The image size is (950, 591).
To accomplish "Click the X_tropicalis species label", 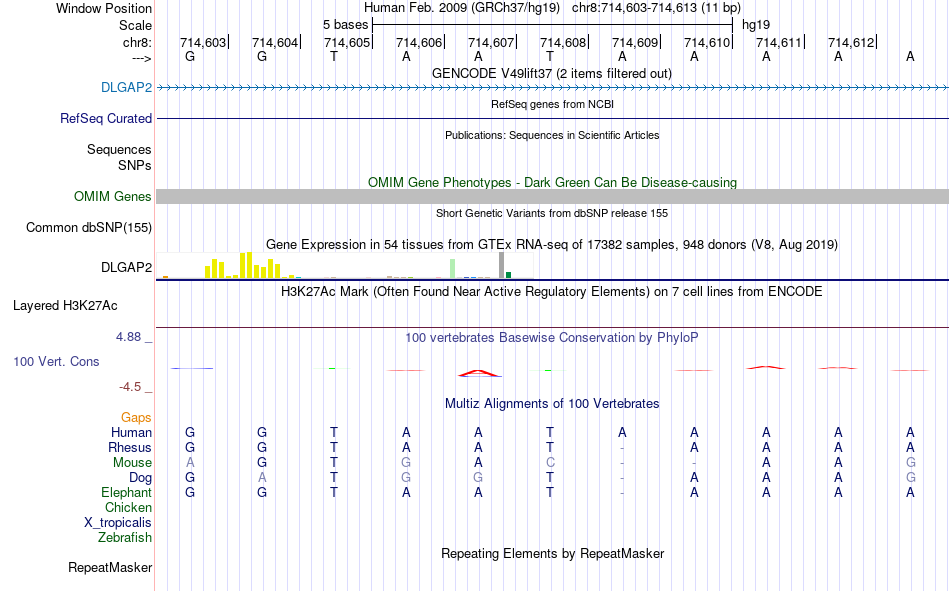I will point(118,523).
